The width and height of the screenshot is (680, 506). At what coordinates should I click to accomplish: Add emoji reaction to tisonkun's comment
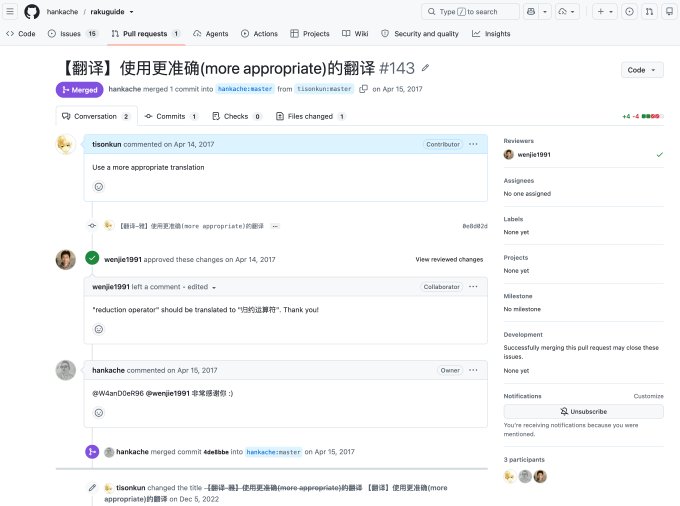click(99, 187)
